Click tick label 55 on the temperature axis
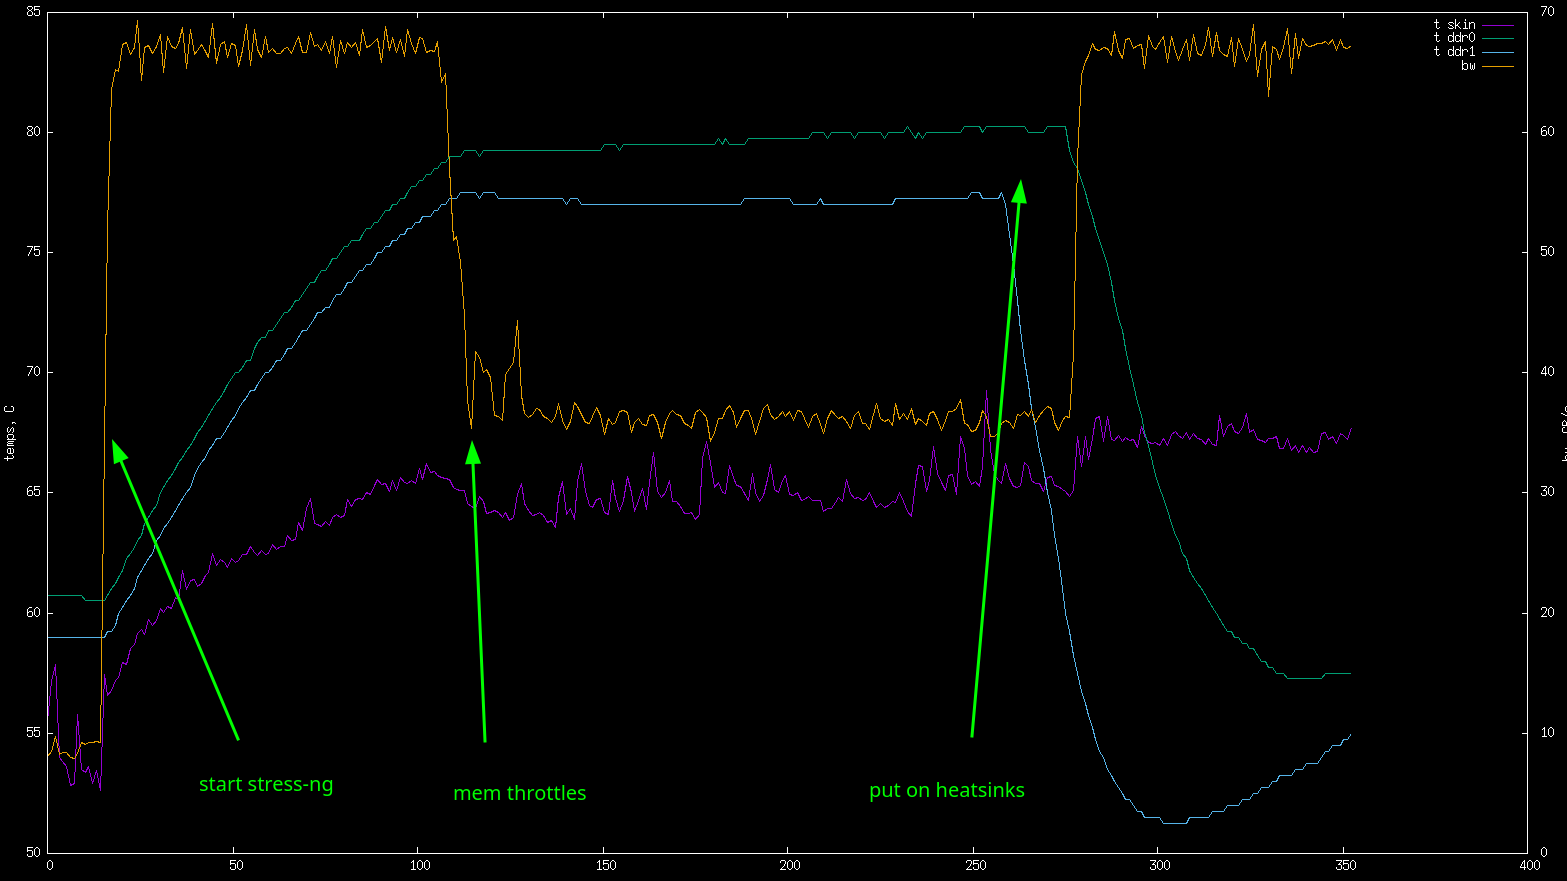Screen dimensions: 1567x881 (34, 733)
